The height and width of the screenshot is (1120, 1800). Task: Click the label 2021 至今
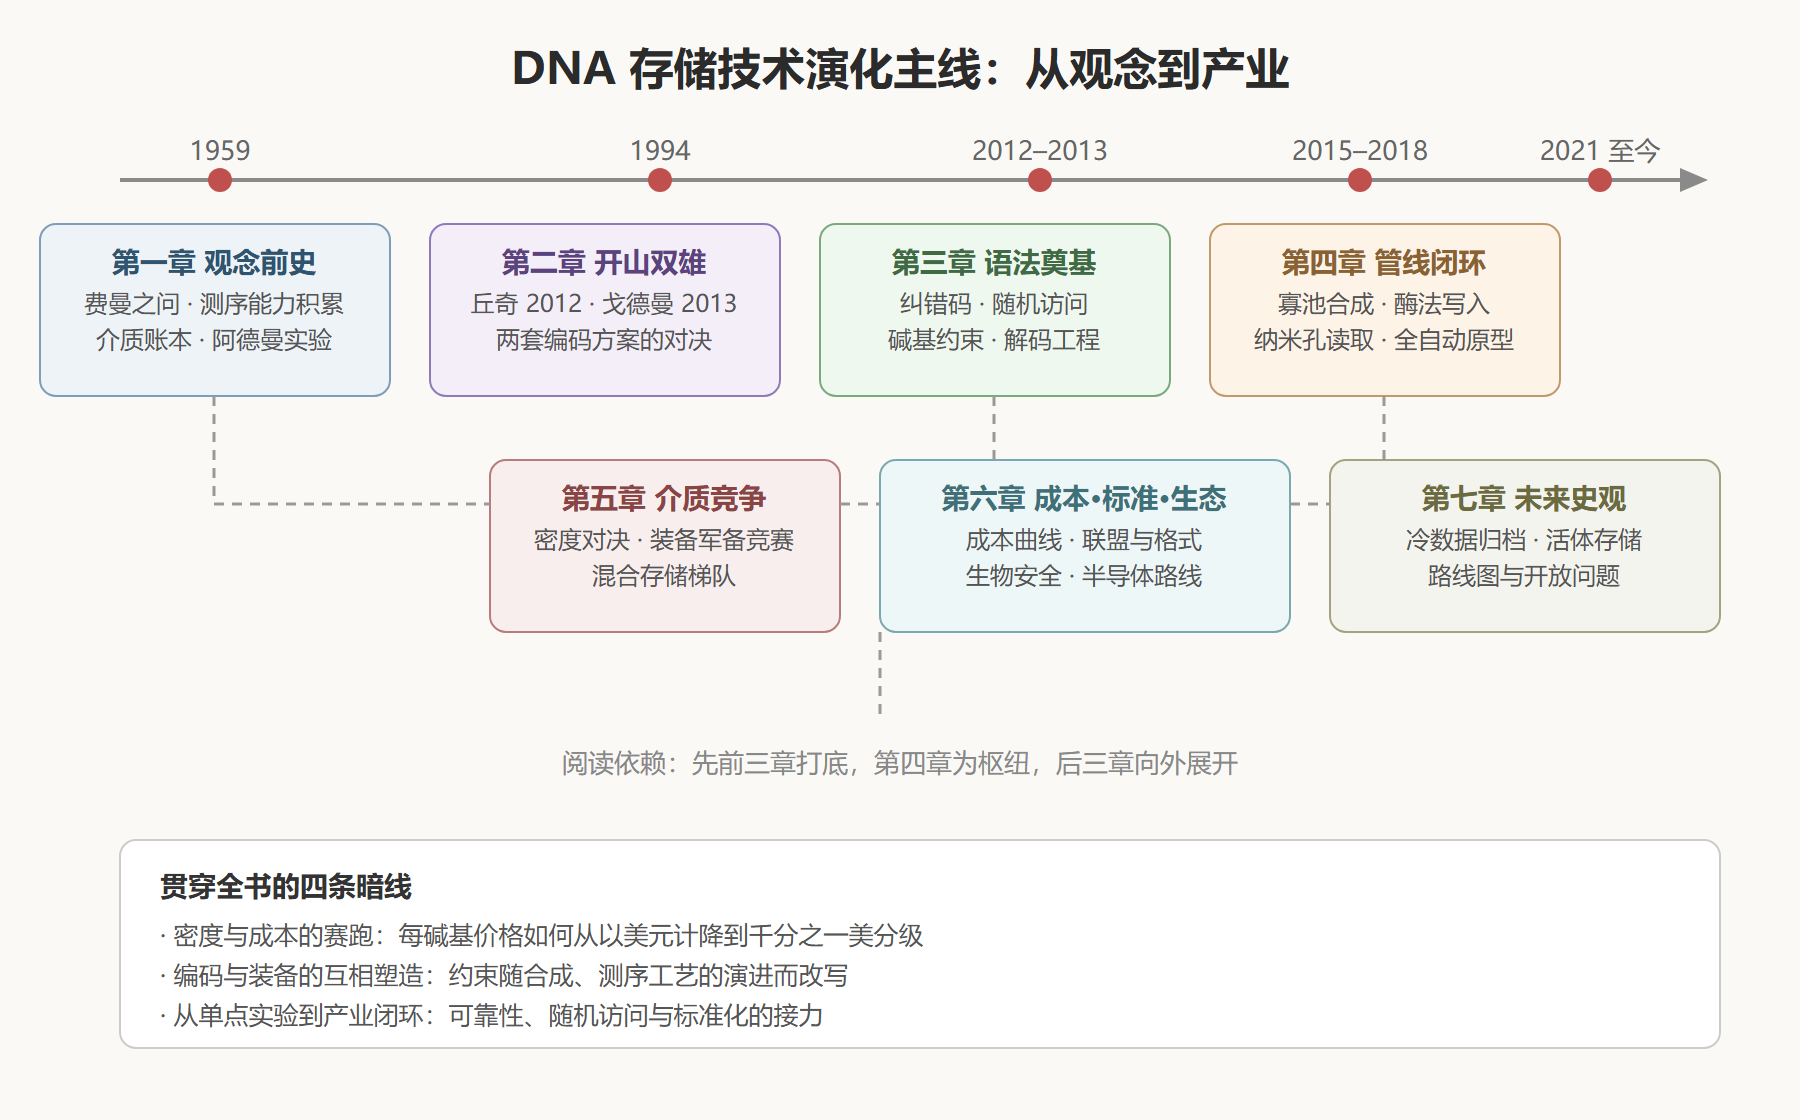pyautogui.click(x=1600, y=150)
